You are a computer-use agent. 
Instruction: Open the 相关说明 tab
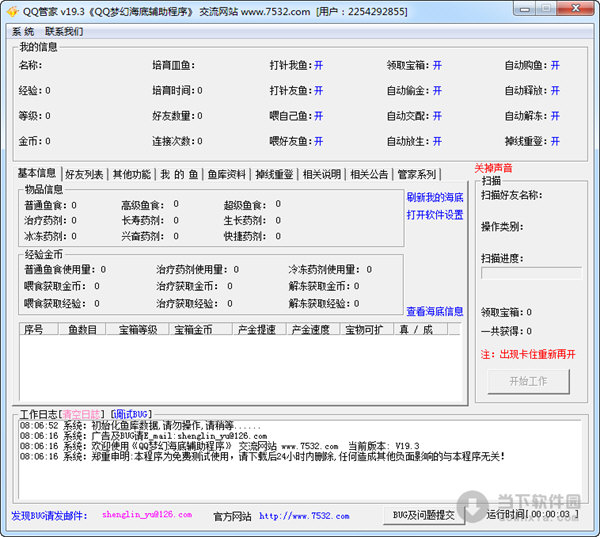coord(322,175)
